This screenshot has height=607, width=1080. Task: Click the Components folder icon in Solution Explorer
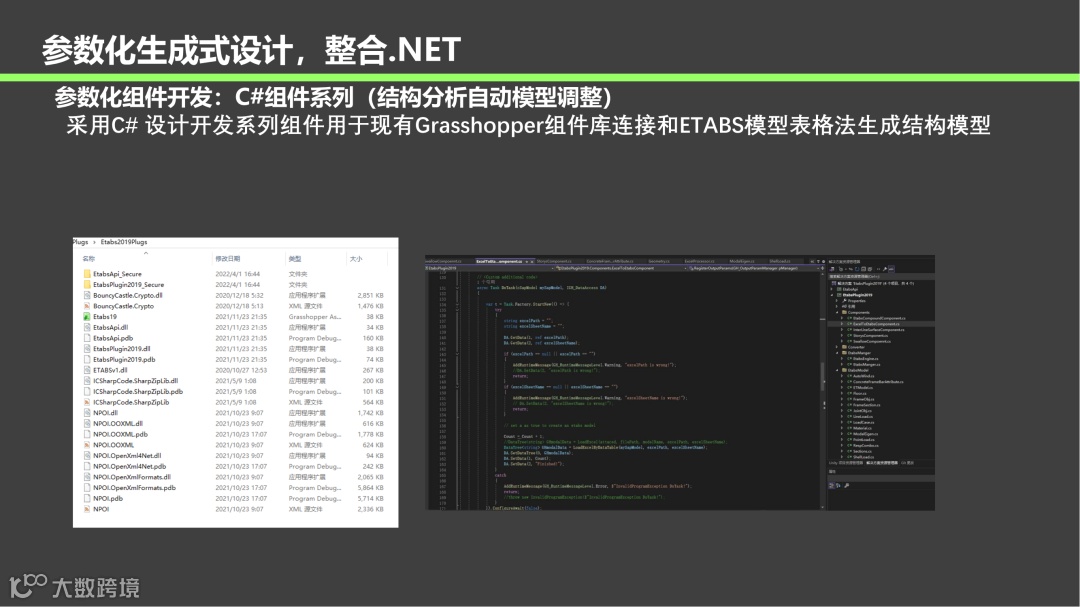[x=844, y=312]
